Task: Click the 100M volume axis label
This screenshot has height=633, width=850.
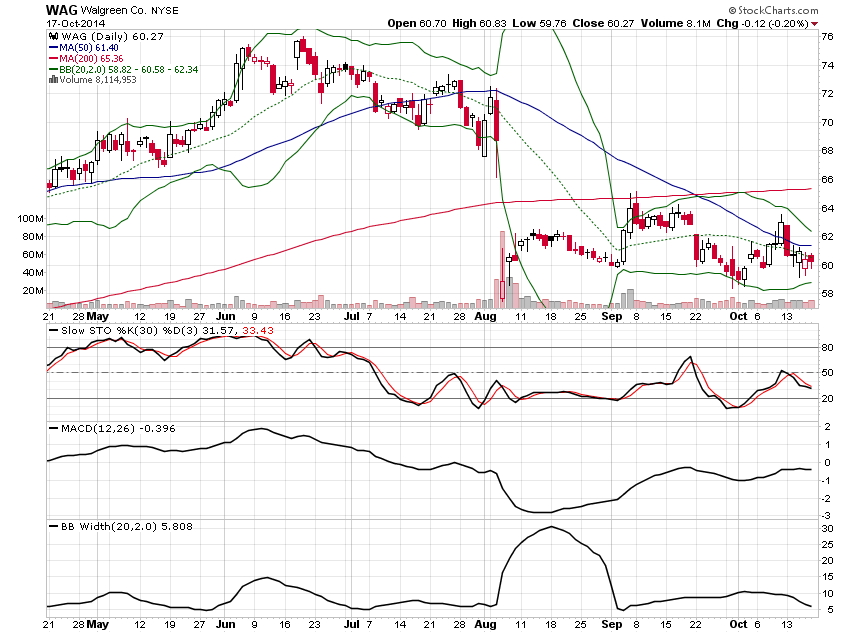Action: click(30, 218)
